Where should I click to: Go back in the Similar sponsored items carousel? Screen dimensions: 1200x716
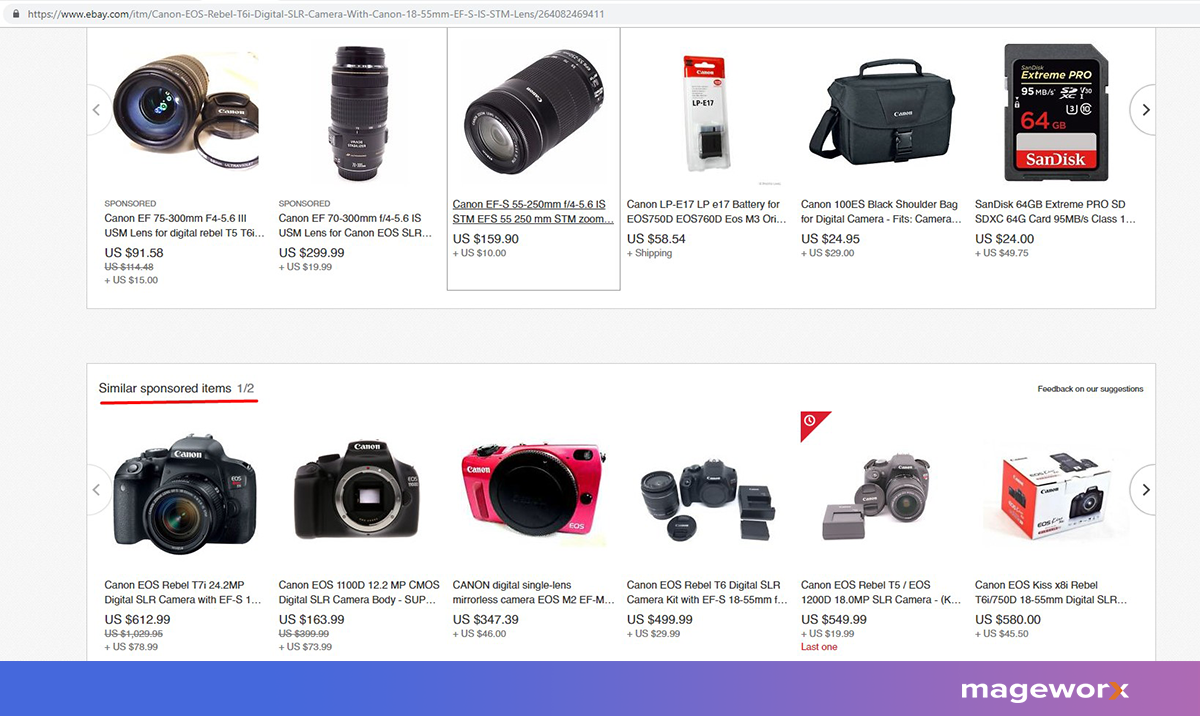[x=97, y=490]
